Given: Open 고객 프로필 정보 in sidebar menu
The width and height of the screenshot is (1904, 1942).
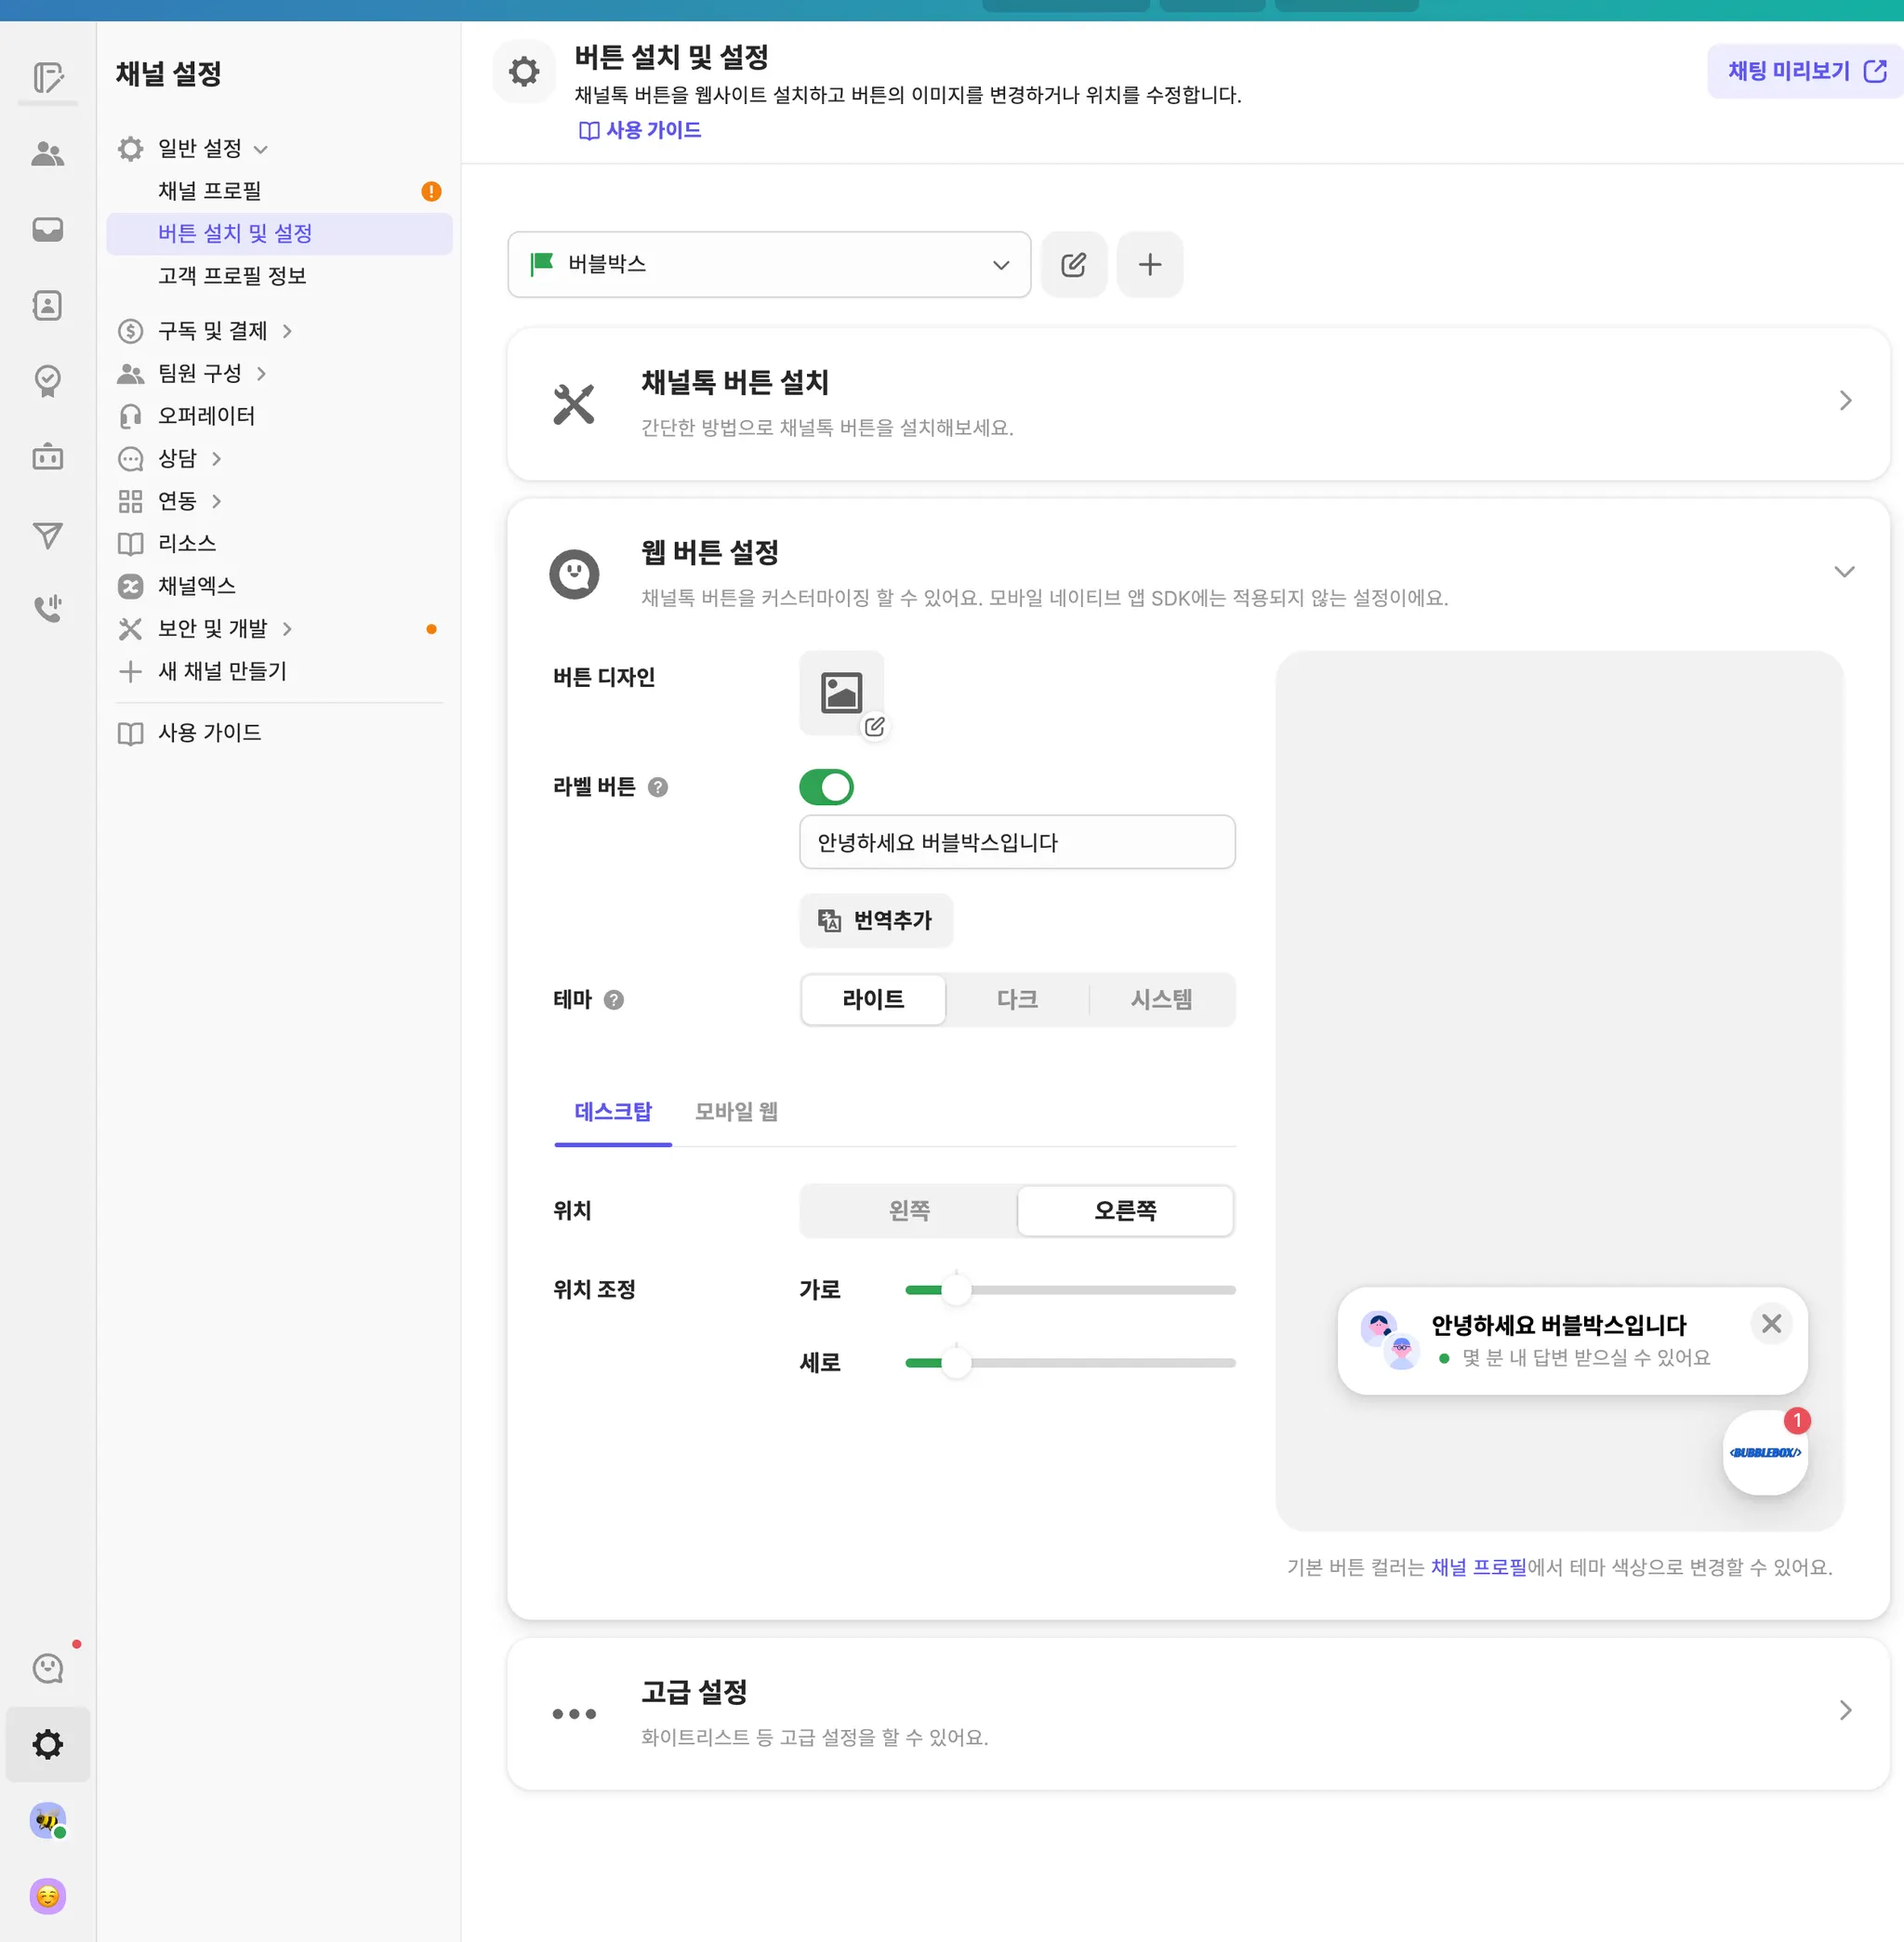Looking at the screenshot, I should (x=232, y=275).
